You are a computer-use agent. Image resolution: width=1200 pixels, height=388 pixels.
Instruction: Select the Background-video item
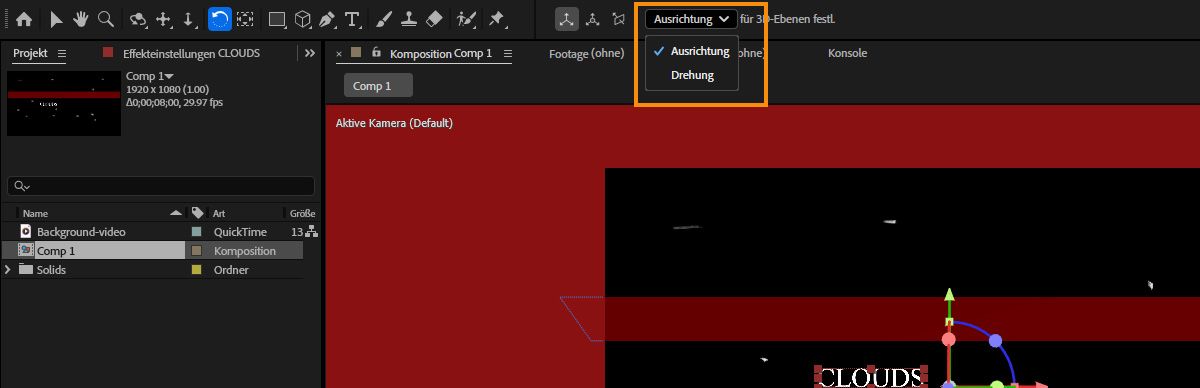(81, 232)
